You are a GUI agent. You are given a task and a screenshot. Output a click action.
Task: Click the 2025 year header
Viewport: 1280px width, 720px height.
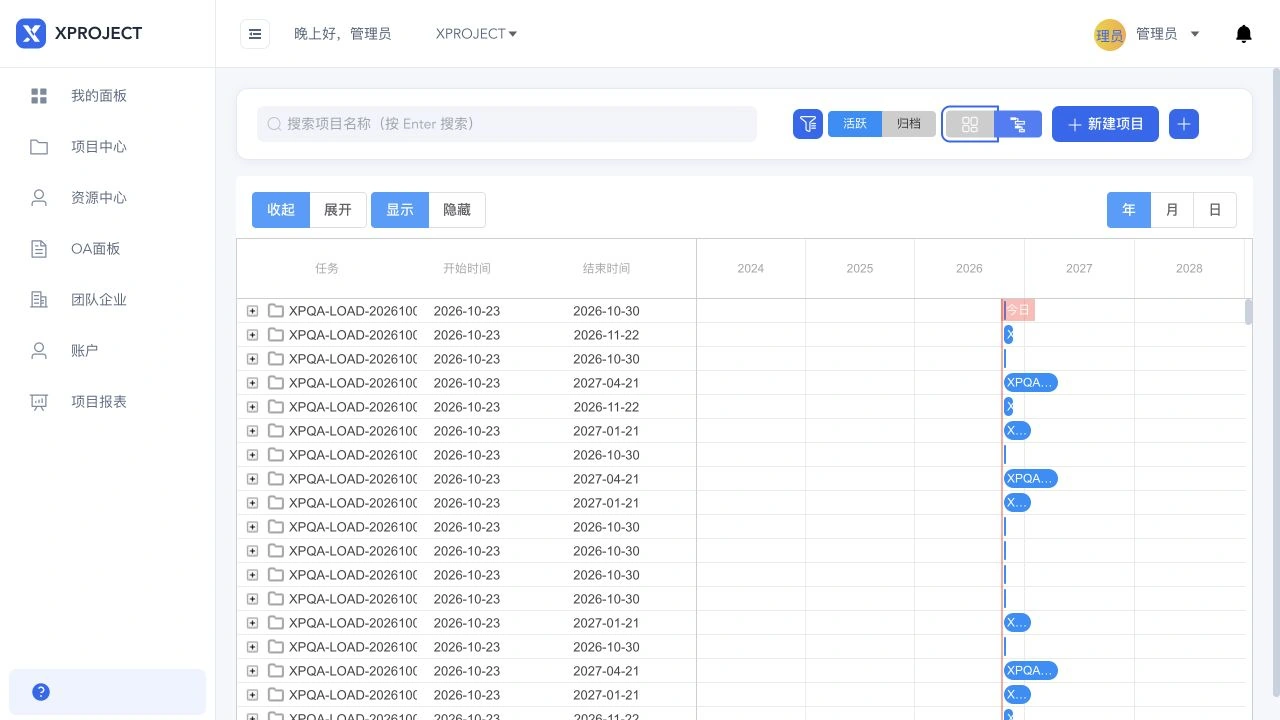pos(860,268)
